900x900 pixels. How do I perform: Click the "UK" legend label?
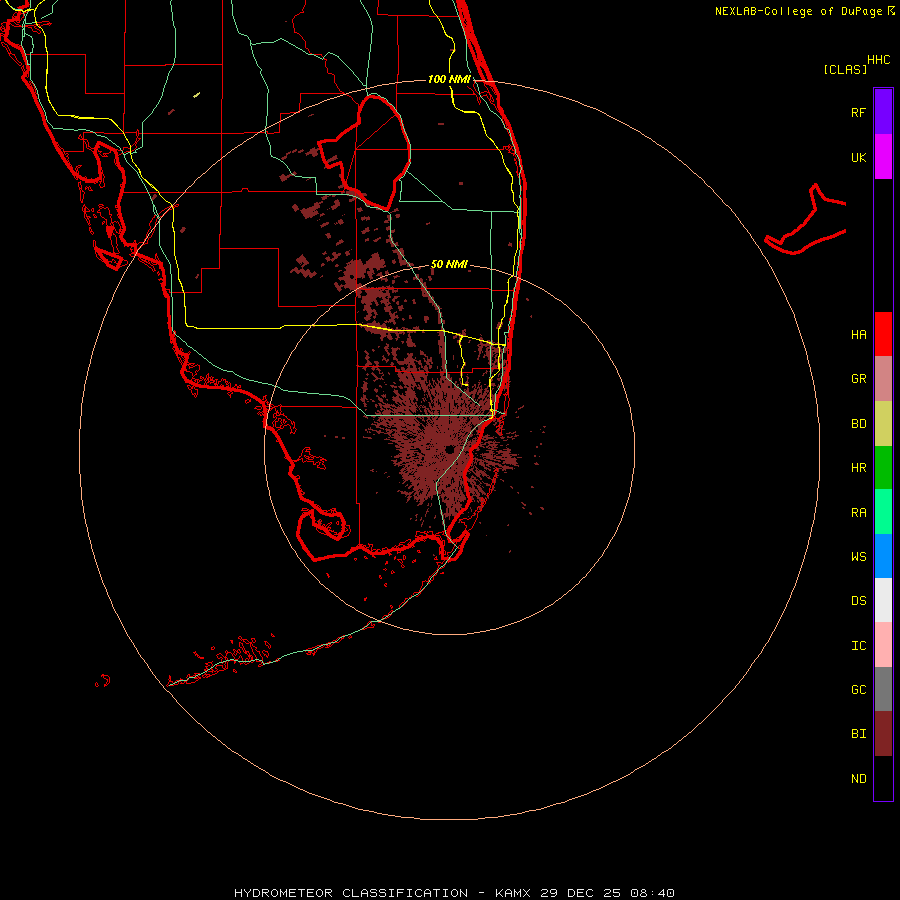click(858, 157)
